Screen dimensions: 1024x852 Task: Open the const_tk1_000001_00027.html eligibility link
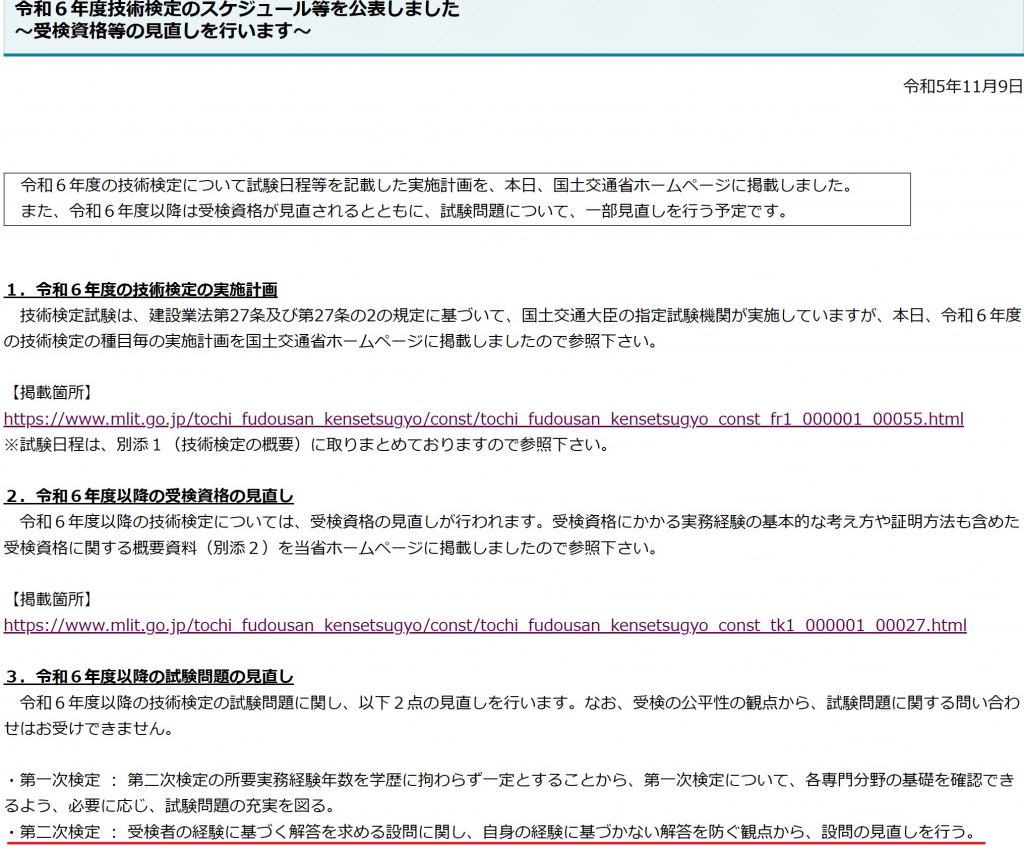click(485, 625)
